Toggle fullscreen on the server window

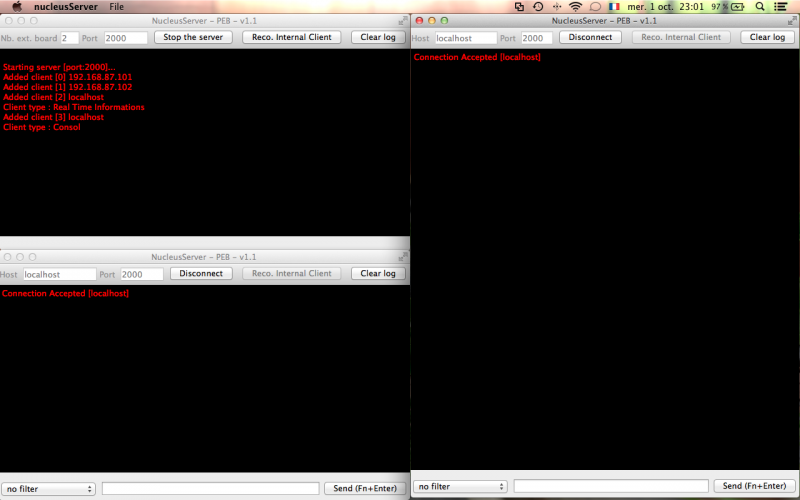click(403, 20)
